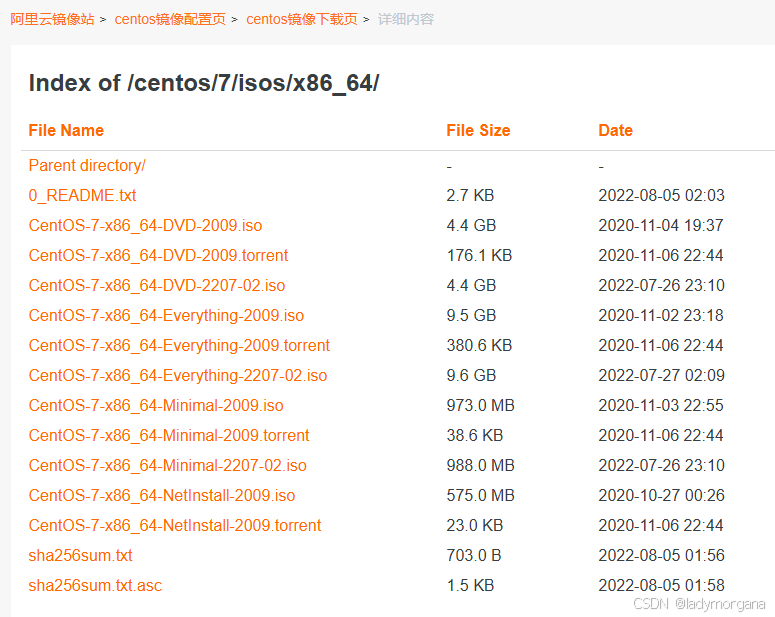Click the File Name column header
The width and height of the screenshot is (775, 617).
(x=66, y=131)
